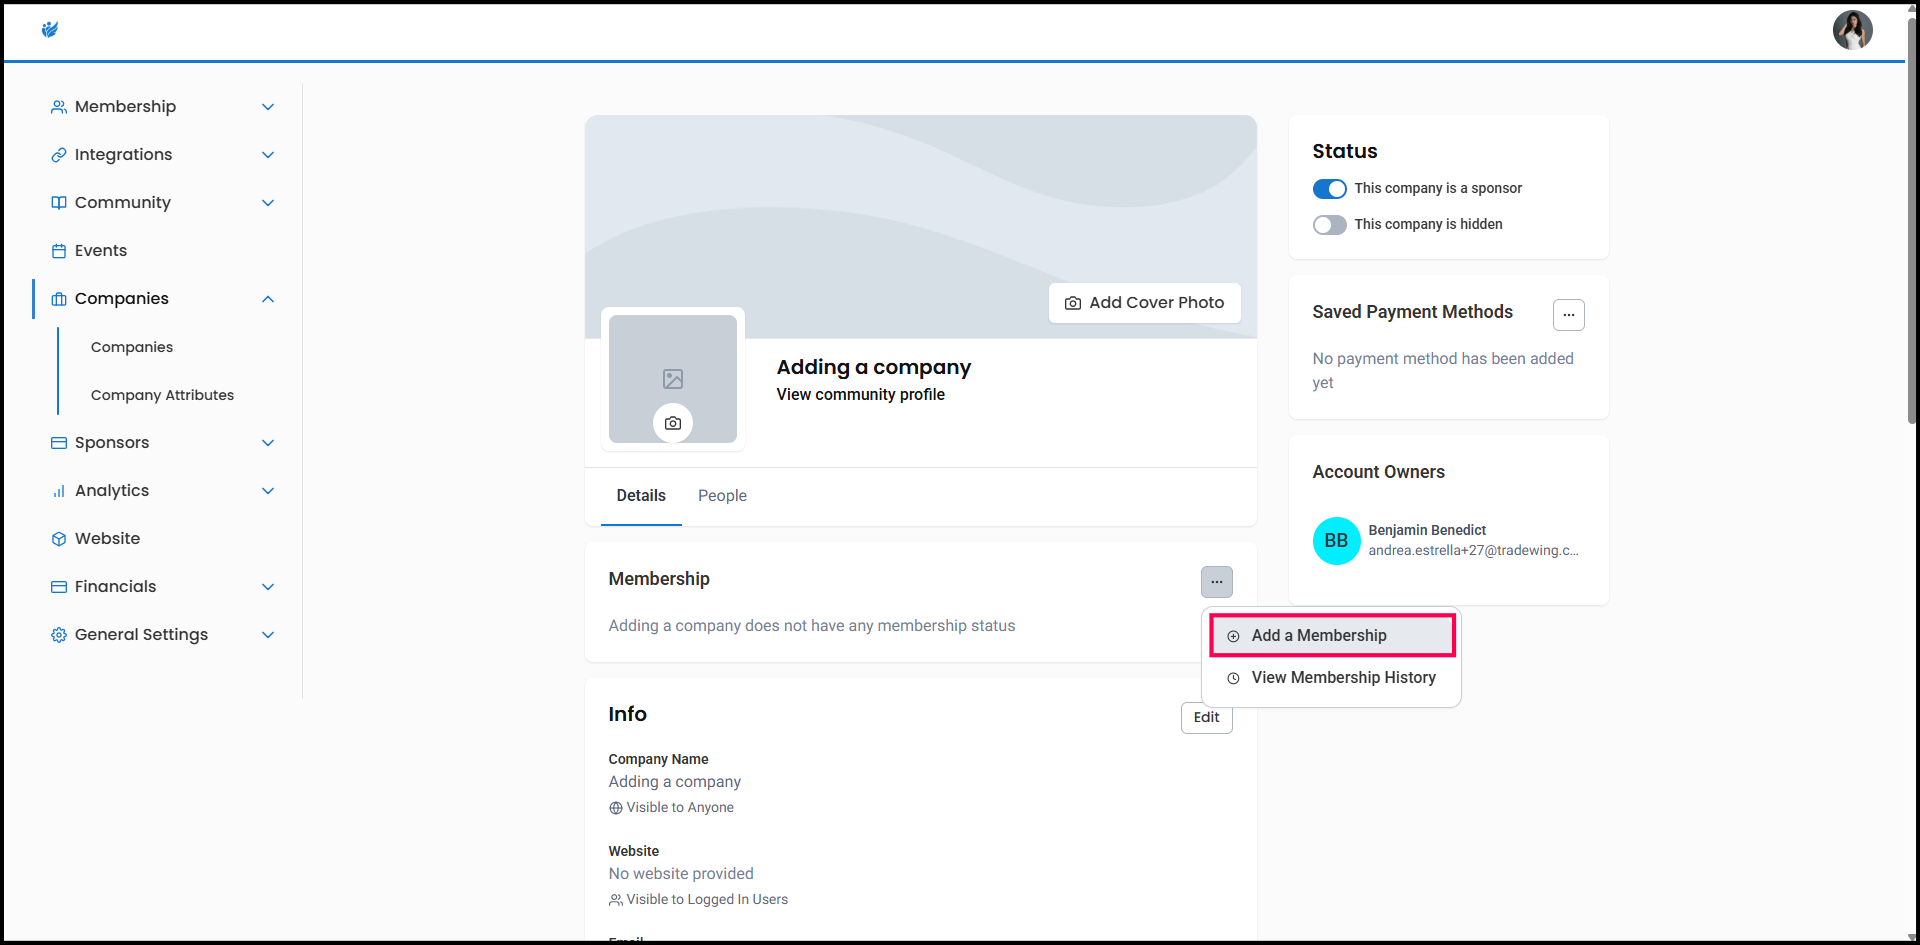Open Company Attributes in the sidebar

[162, 395]
